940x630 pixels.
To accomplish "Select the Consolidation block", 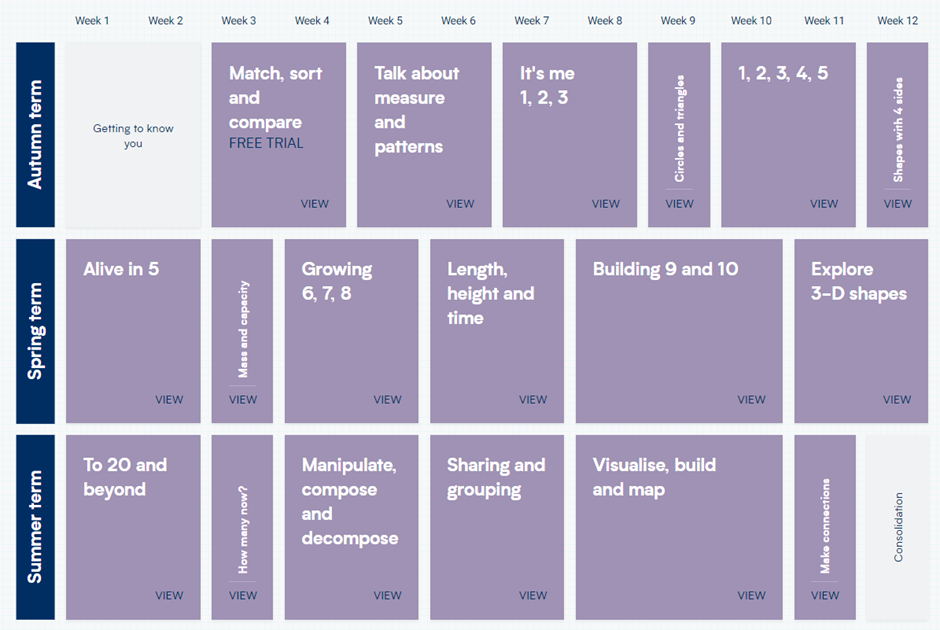I will (x=897, y=527).
